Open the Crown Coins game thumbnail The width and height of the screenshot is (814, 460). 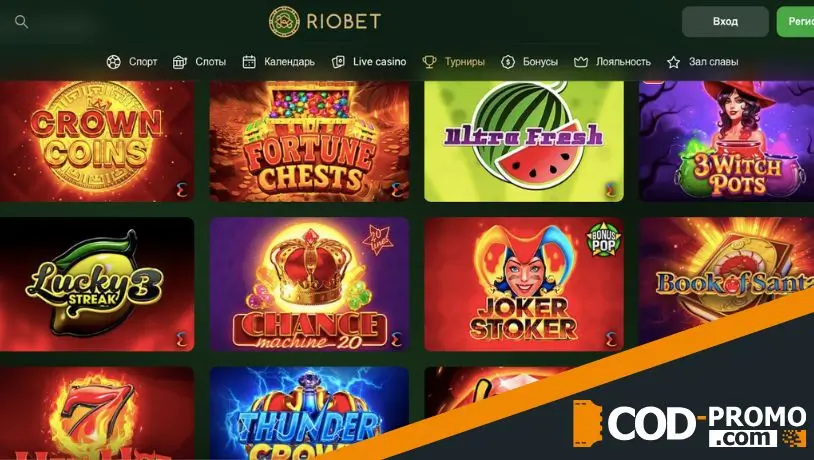click(x=97, y=141)
